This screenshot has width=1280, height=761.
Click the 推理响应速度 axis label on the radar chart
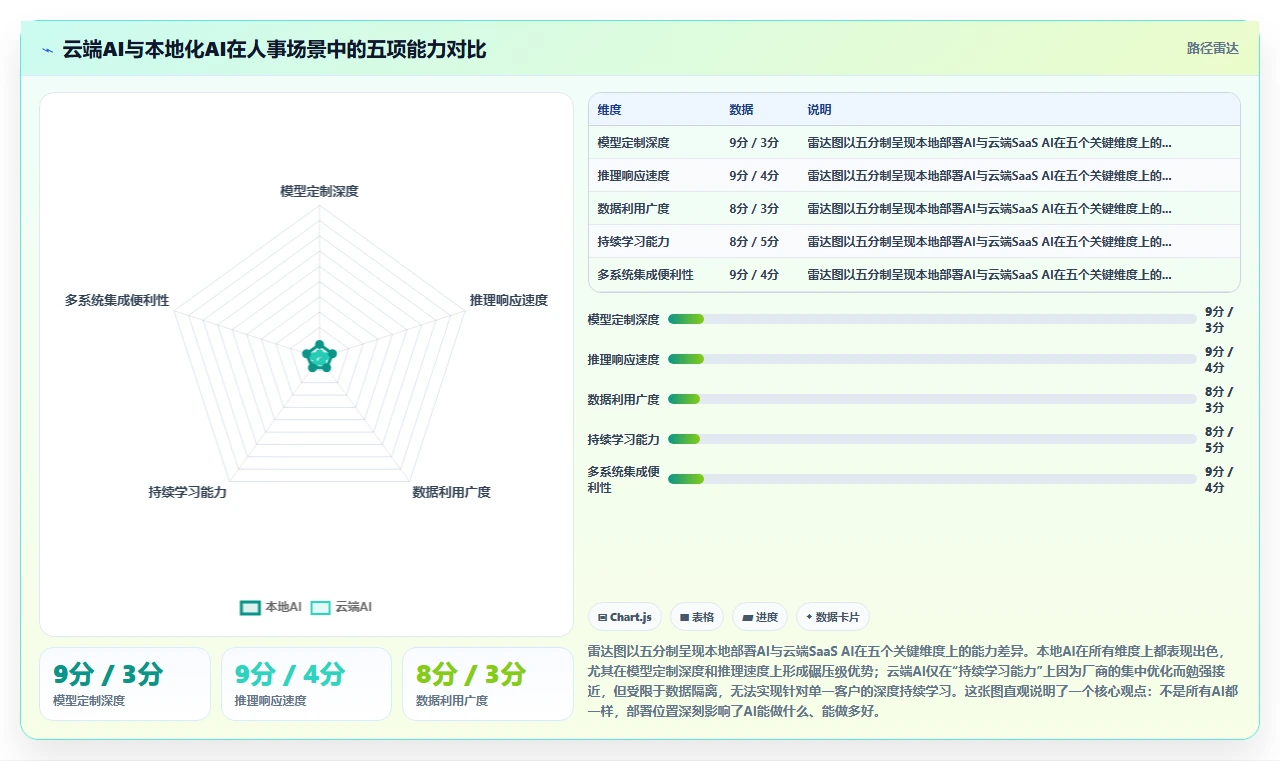pyautogui.click(x=509, y=300)
